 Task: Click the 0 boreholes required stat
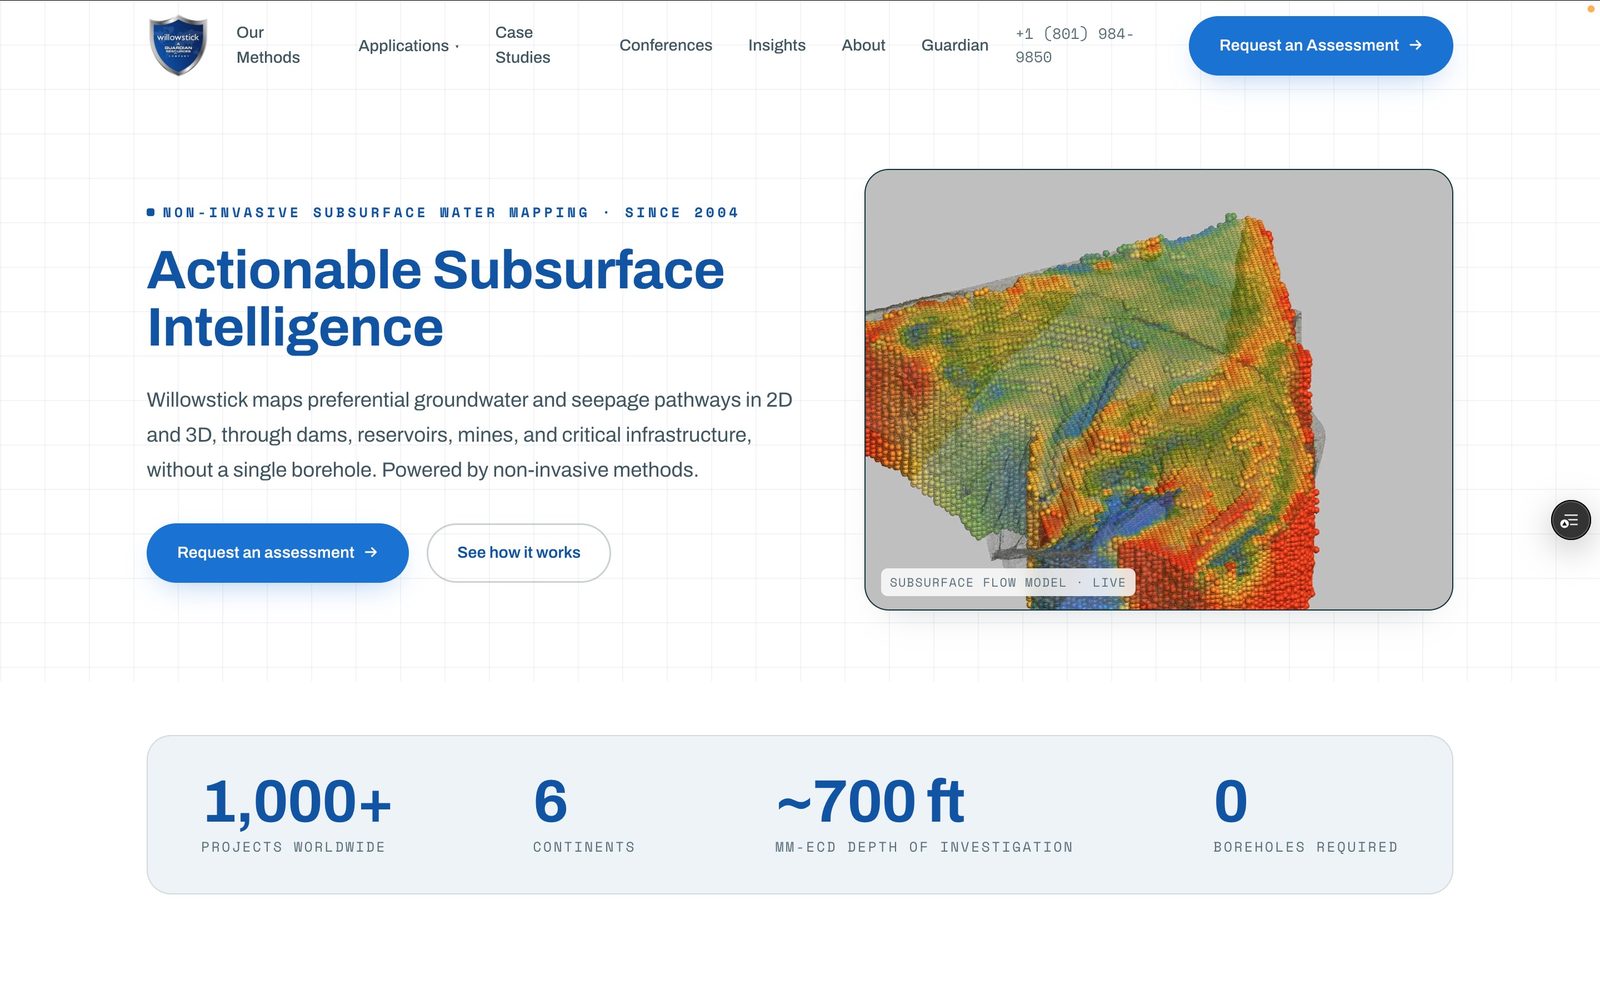pos(1305,815)
